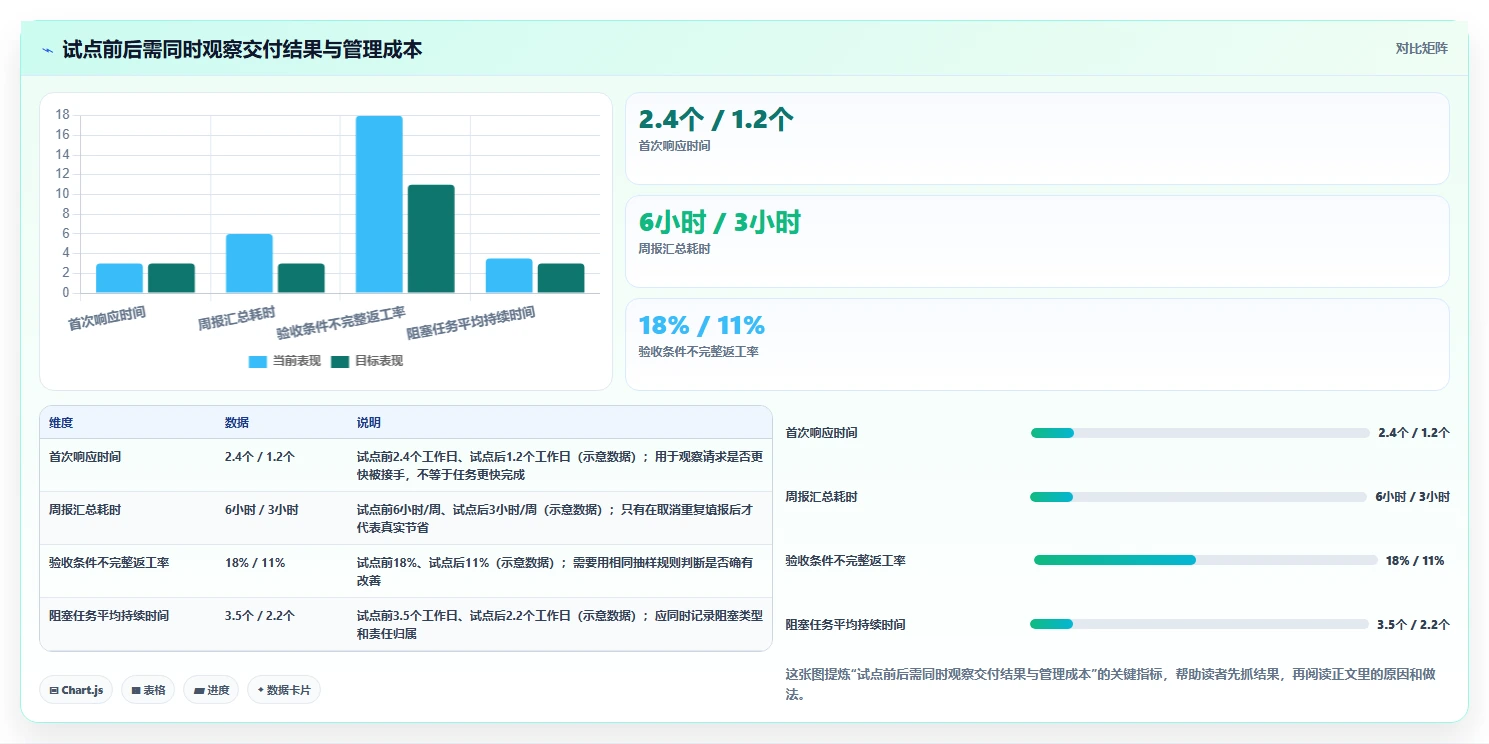Viewport: 1489px width, 744px height.
Task: Click the chart x-axis label 验收条件不完整返工率
Action: (x=341, y=323)
